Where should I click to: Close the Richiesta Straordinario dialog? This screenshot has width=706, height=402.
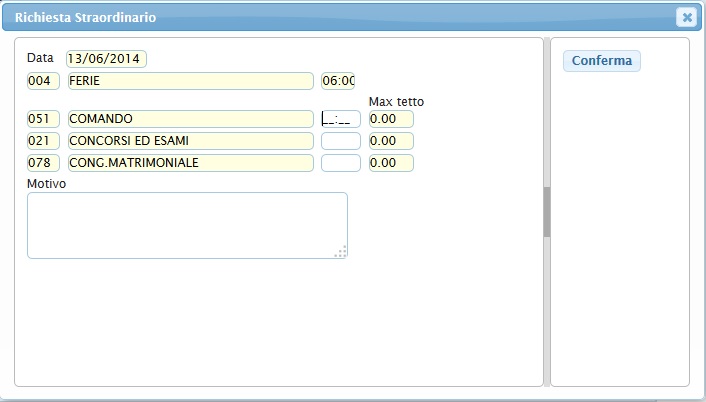(686, 17)
